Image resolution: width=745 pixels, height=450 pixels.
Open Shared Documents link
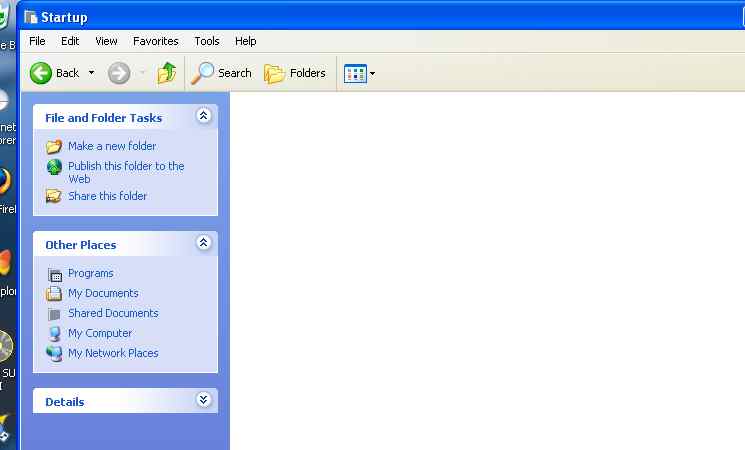tap(113, 313)
